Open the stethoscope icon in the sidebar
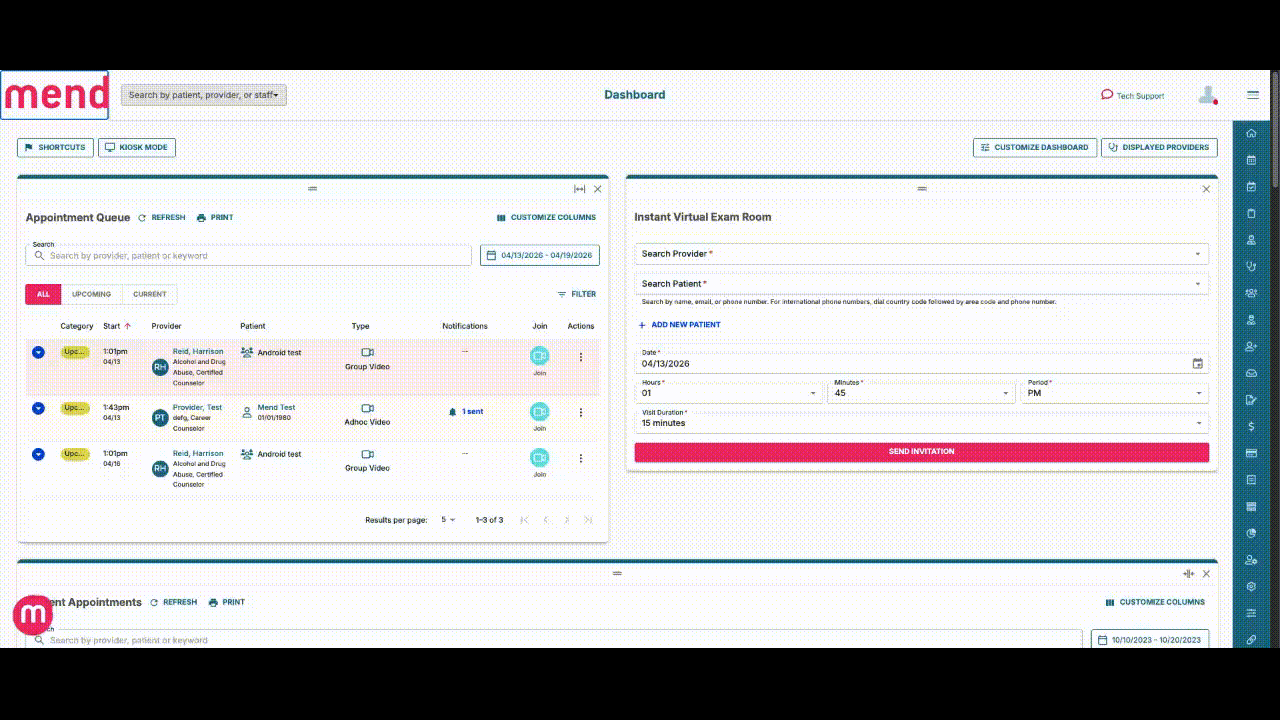This screenshot has height=720, width=1280. pos(1251,266)
